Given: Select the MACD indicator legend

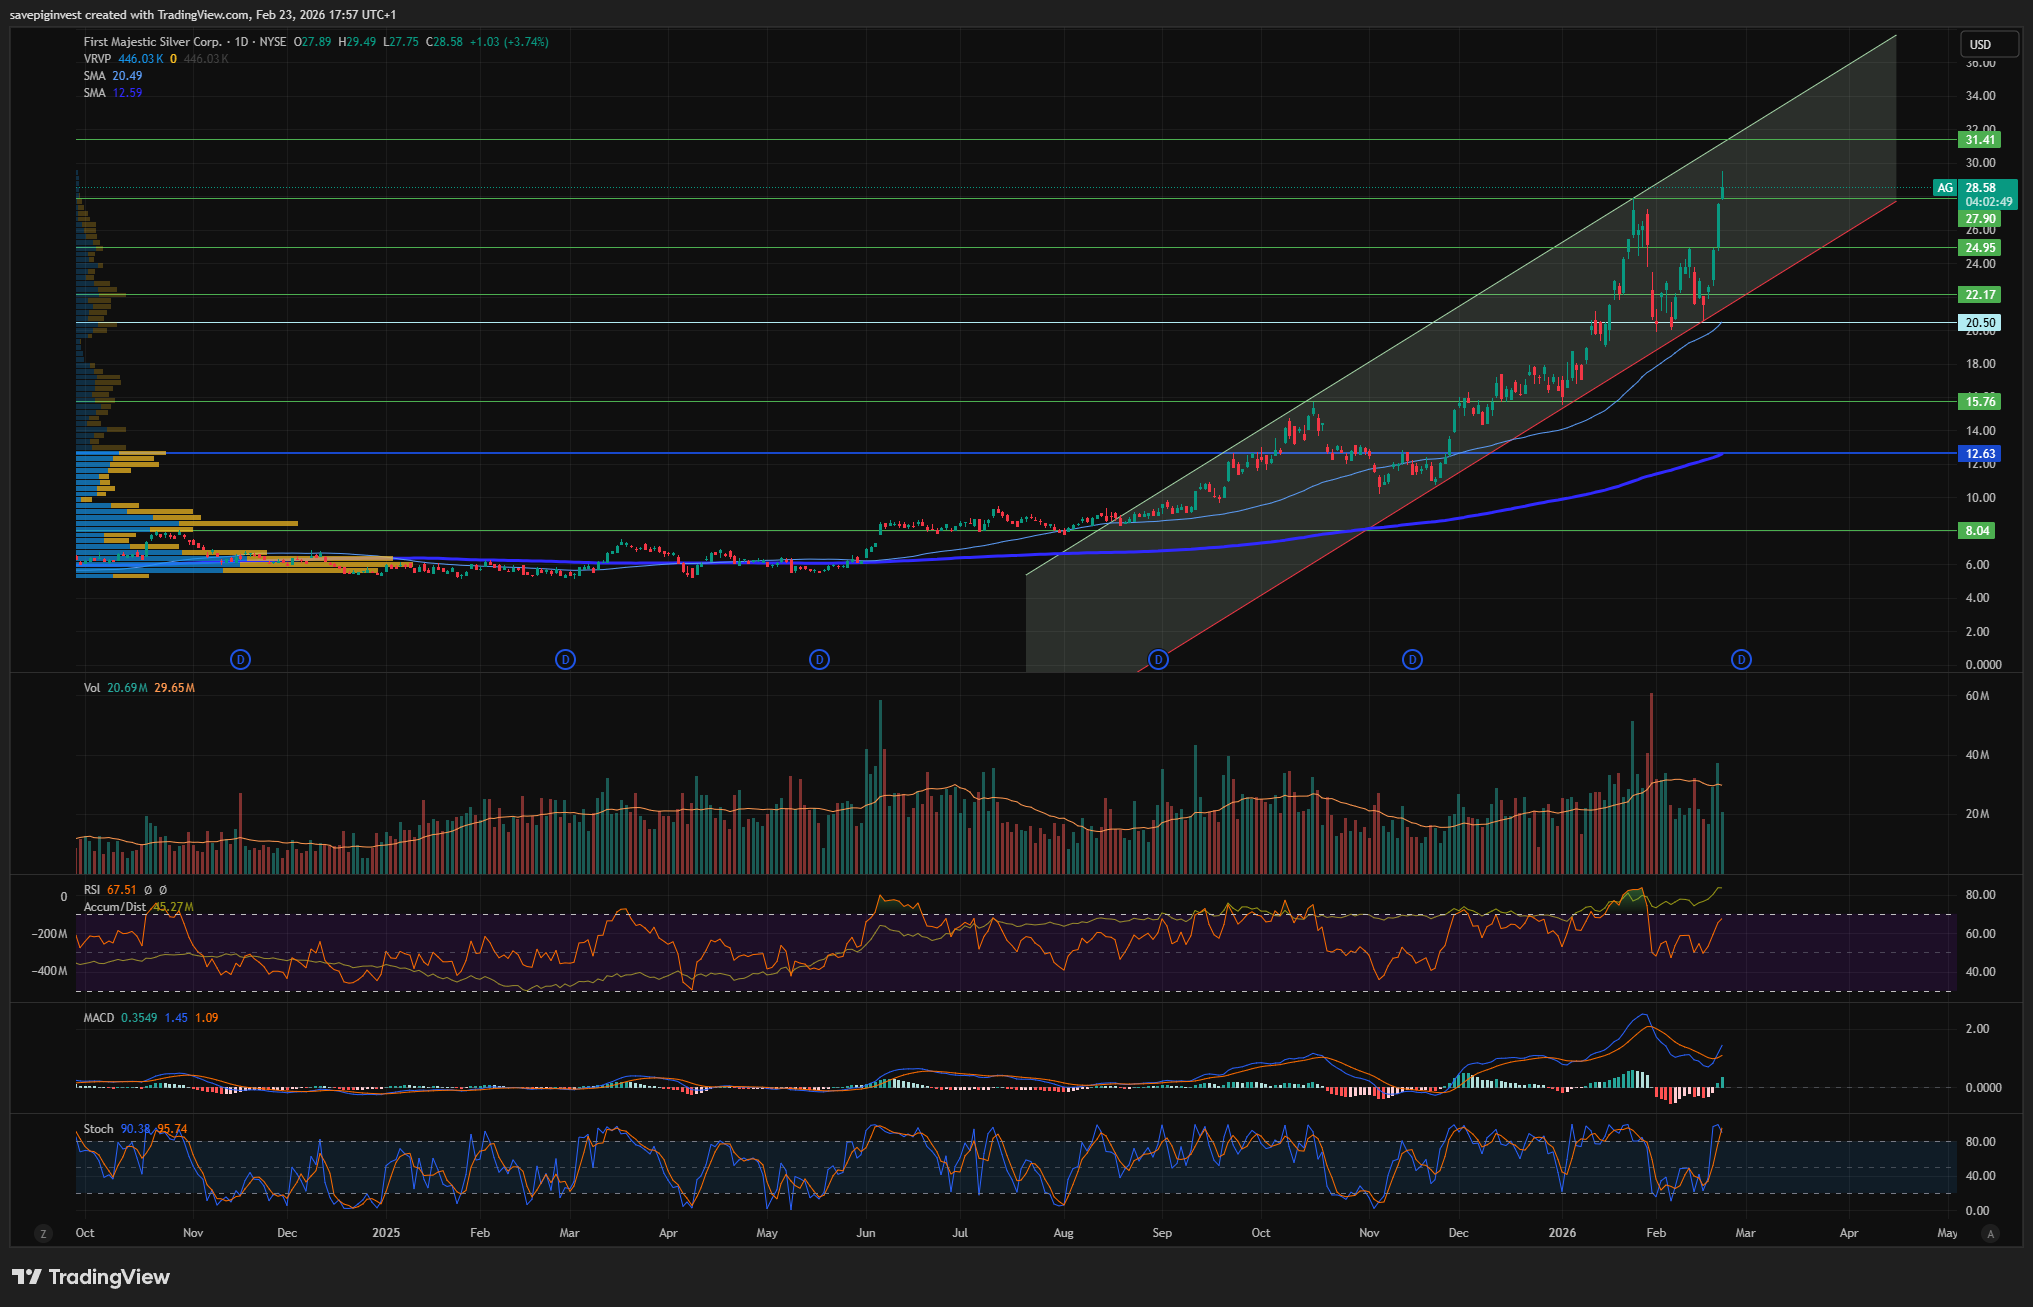Looking at the screenshot, I should pyautogui.click(x=99, y=1018).
